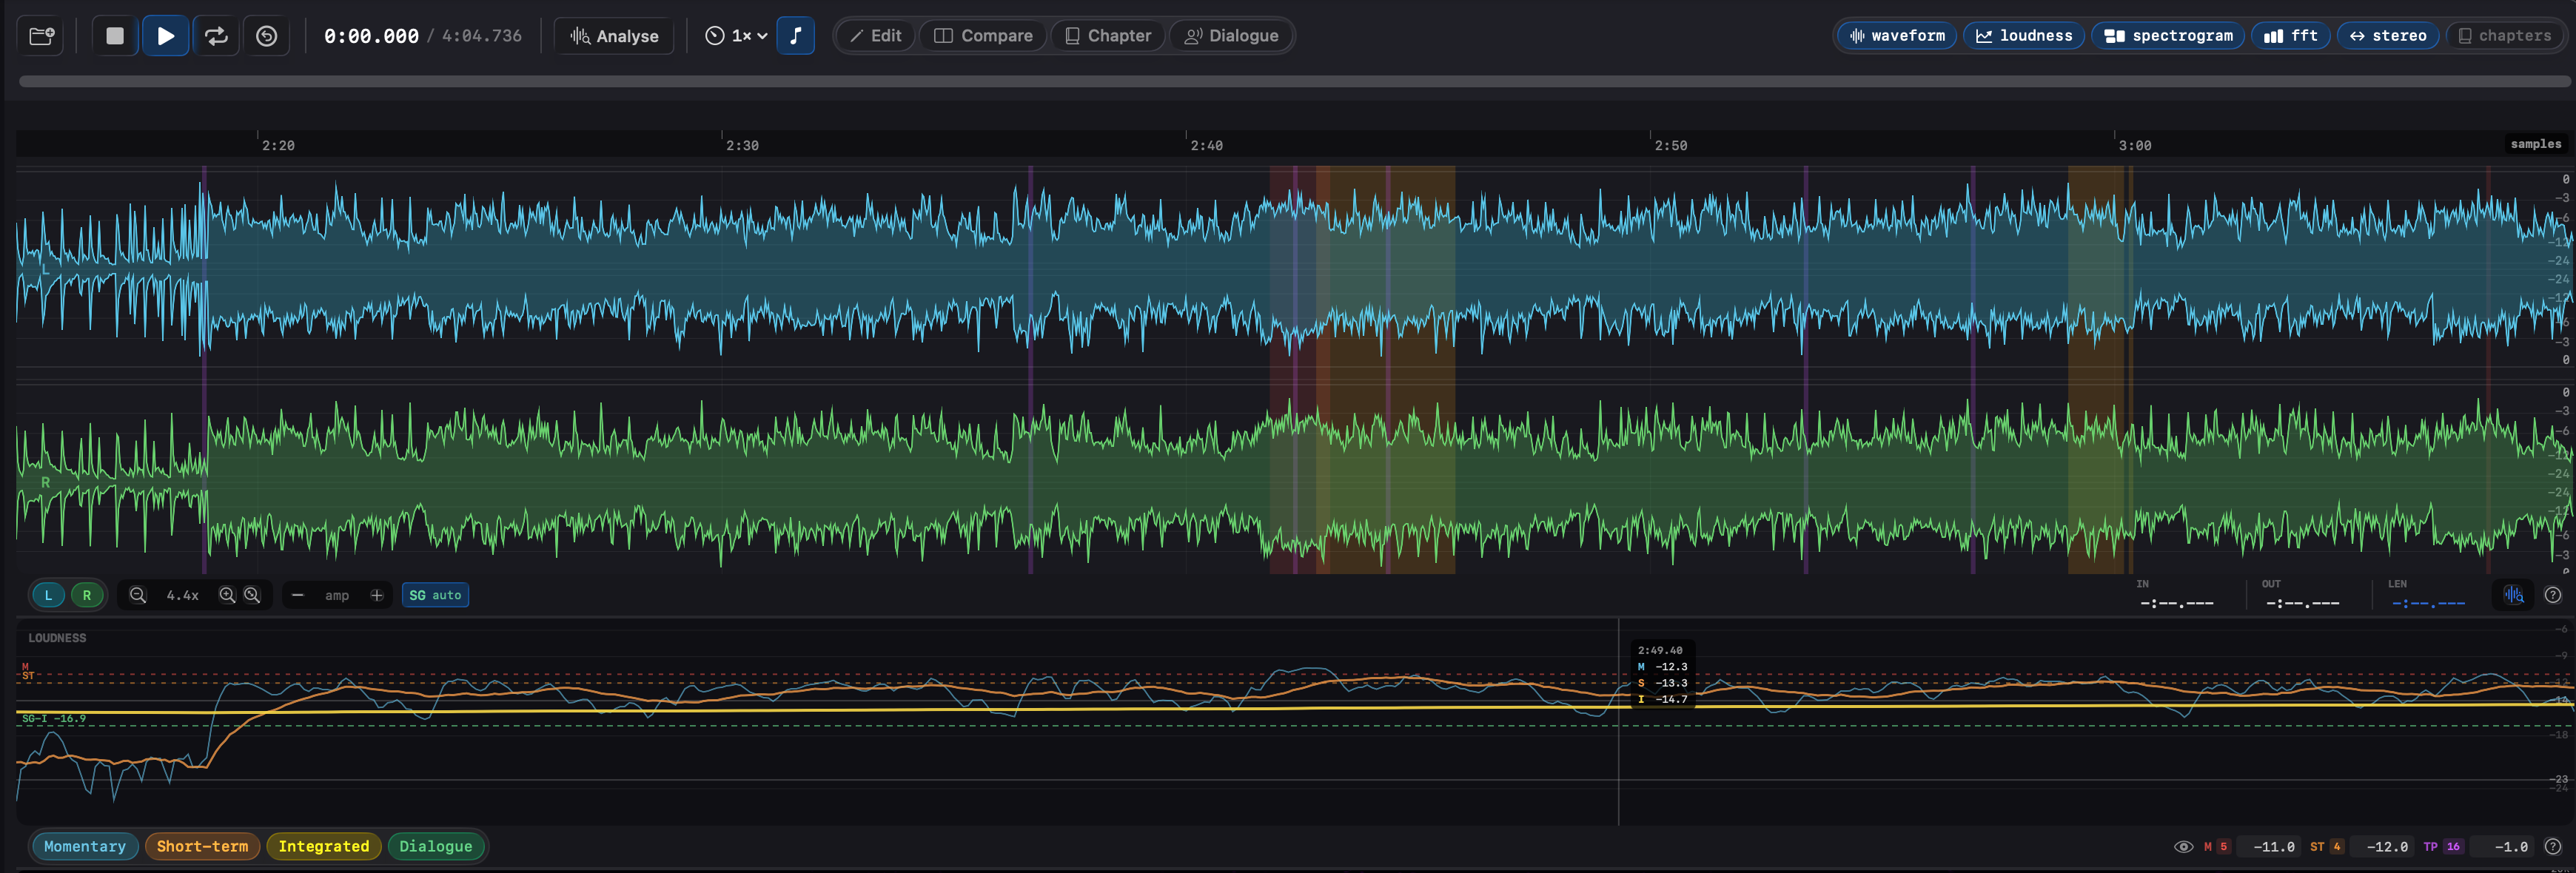Switch to Chapter mode

(1108, 36)
